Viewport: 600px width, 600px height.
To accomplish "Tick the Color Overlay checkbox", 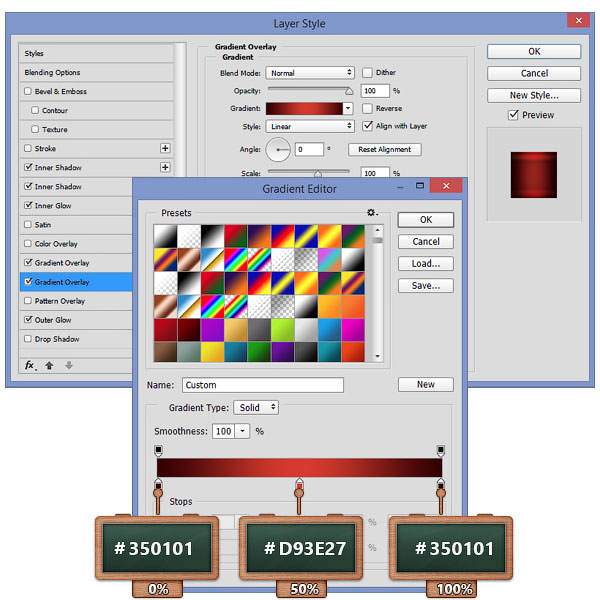I will tap(28, 243).
